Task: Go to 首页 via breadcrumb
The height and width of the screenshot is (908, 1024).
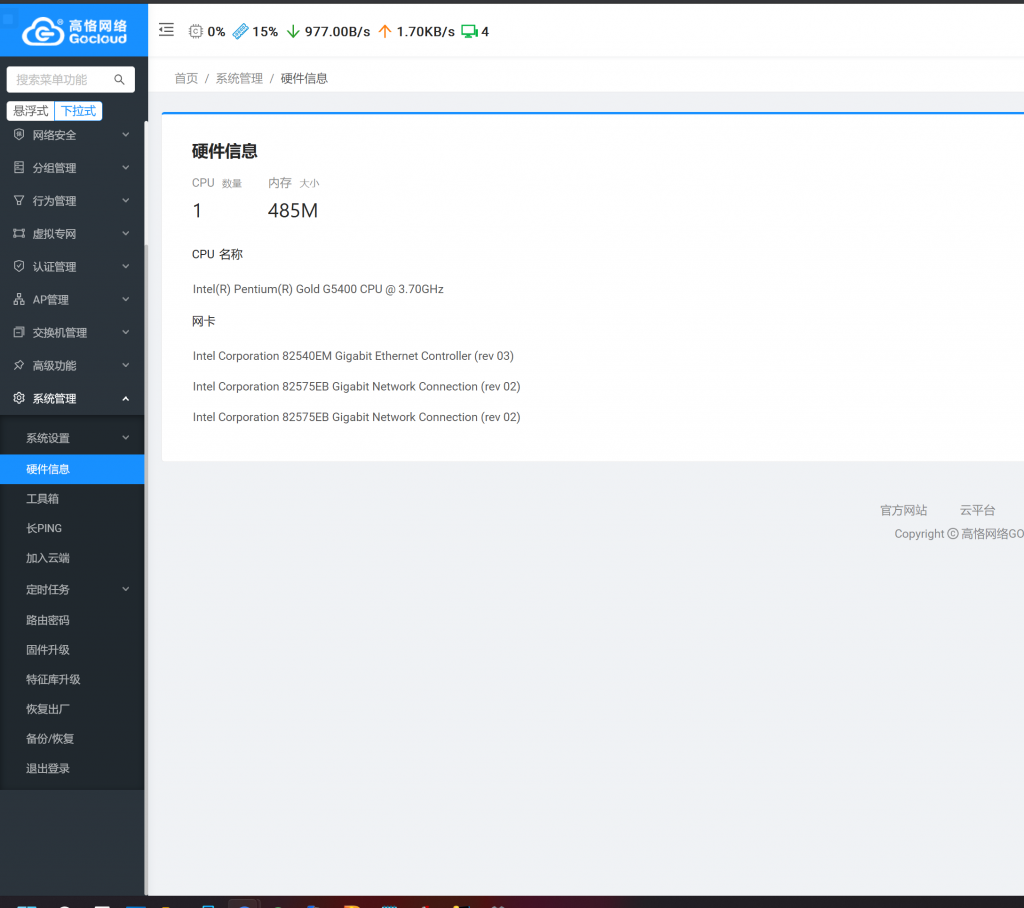Action: coord(186,78)
